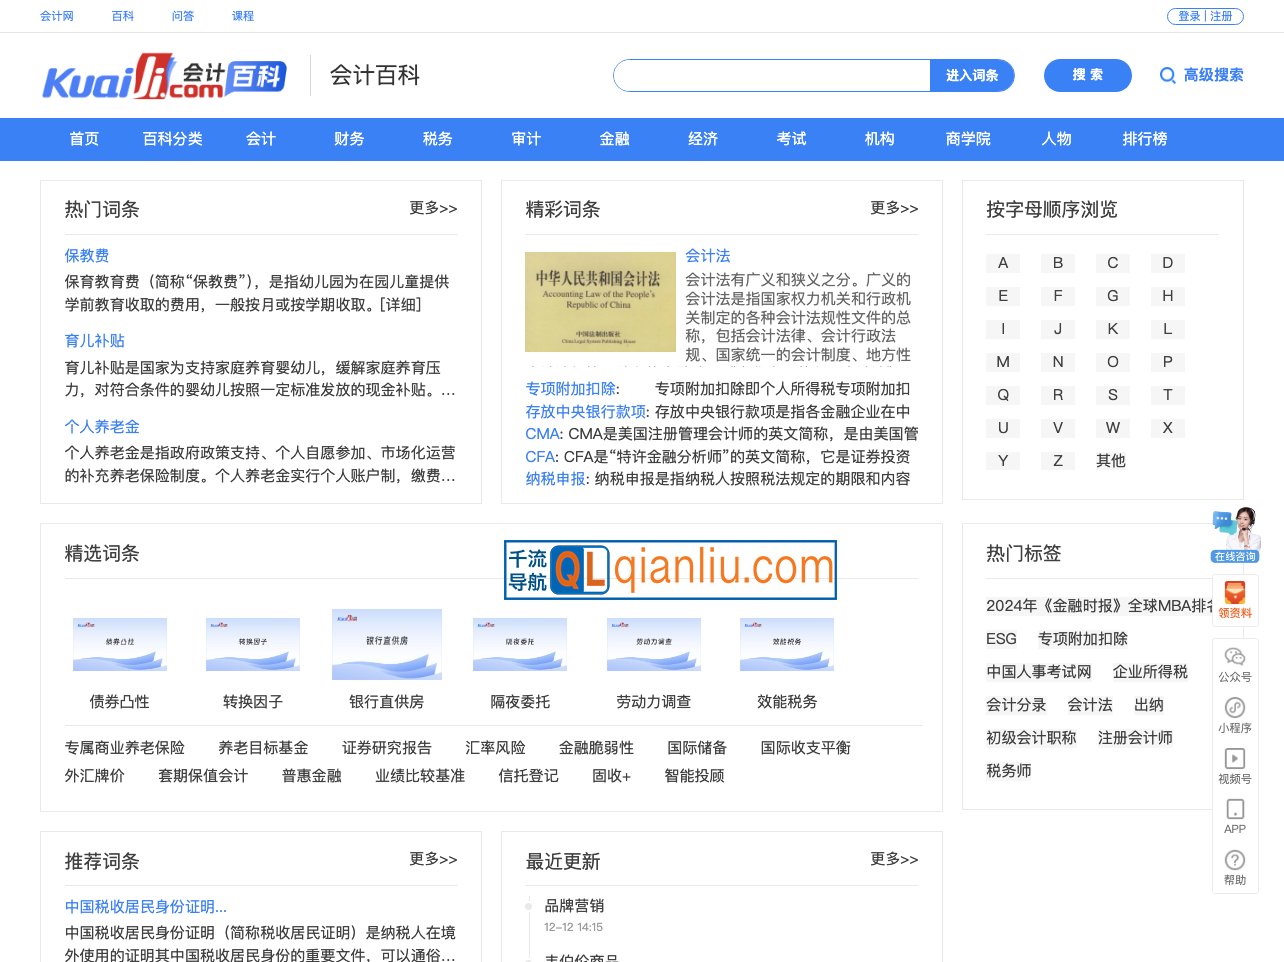
Task: Open the 商学院 section in navigation bar
Action: tap(967, 139)
